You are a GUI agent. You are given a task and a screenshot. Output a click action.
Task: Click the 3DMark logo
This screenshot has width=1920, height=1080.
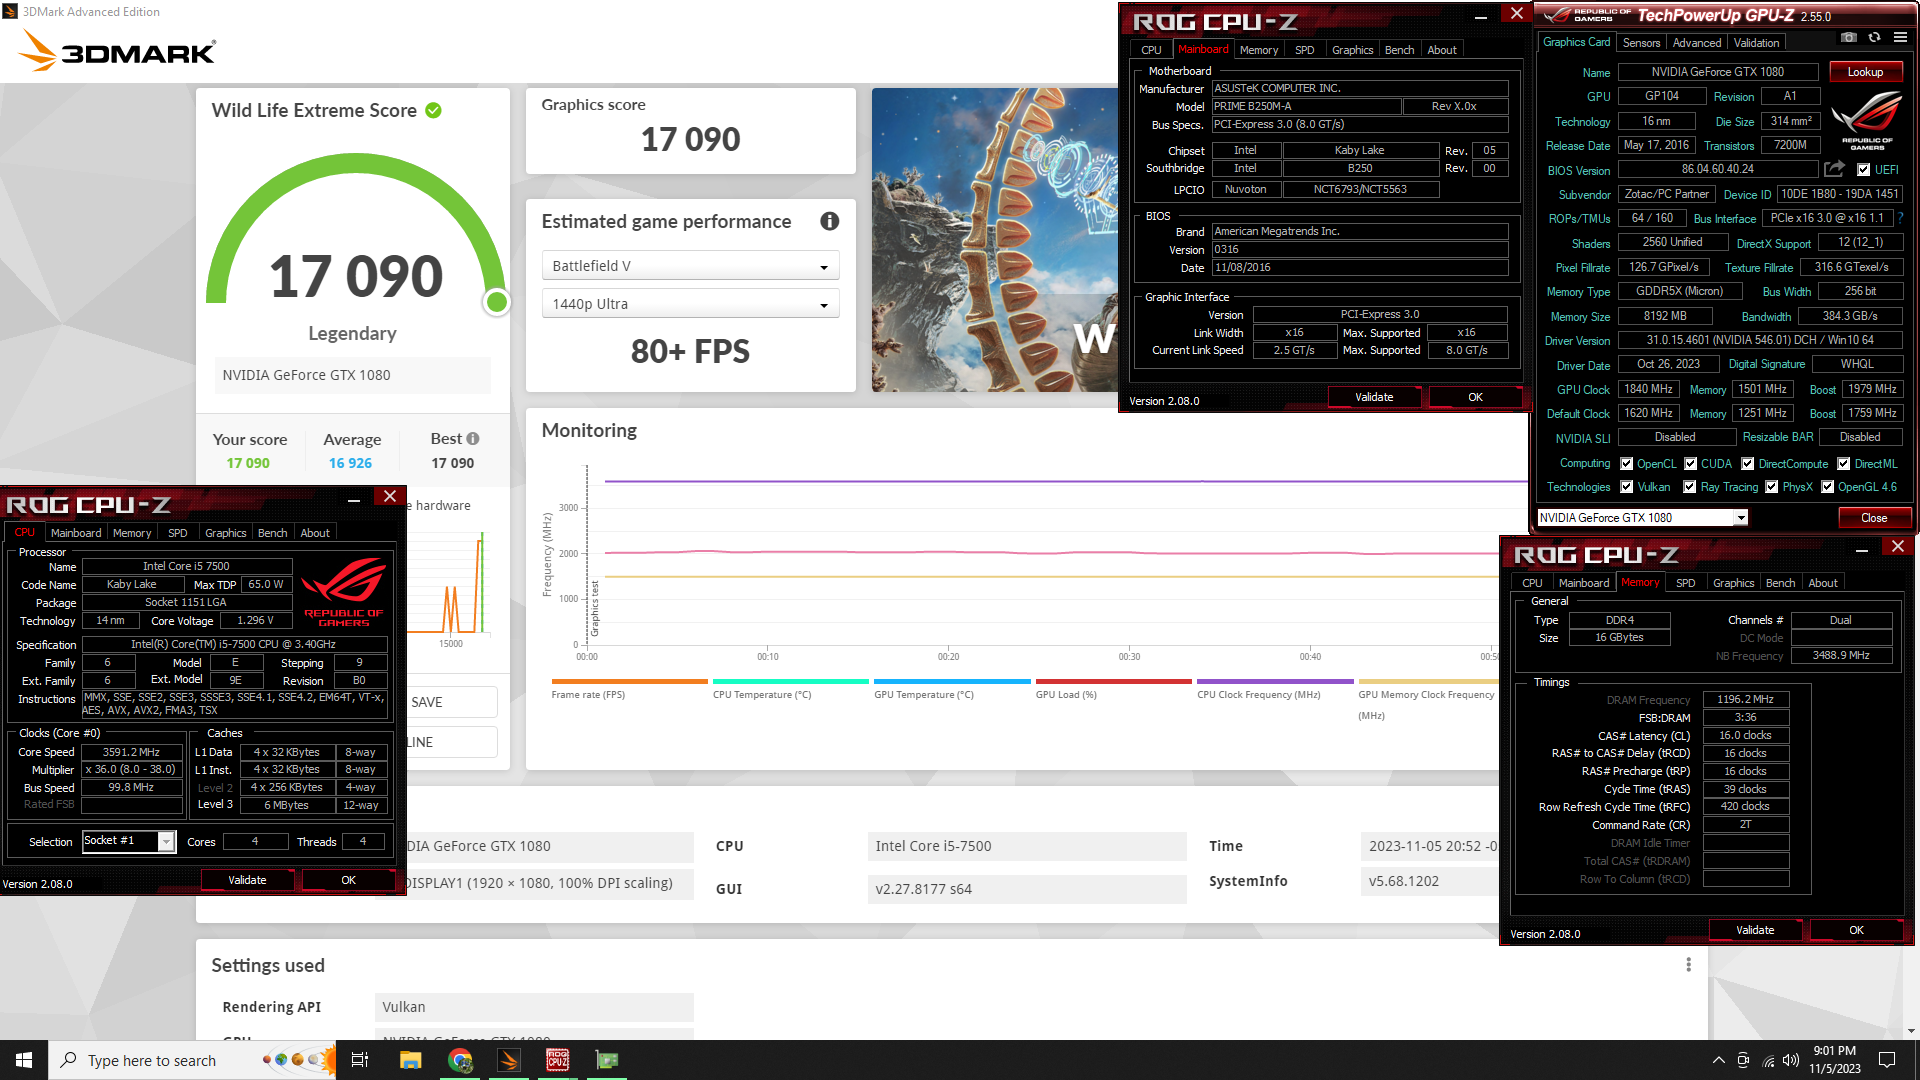click(x=117, y=50)
